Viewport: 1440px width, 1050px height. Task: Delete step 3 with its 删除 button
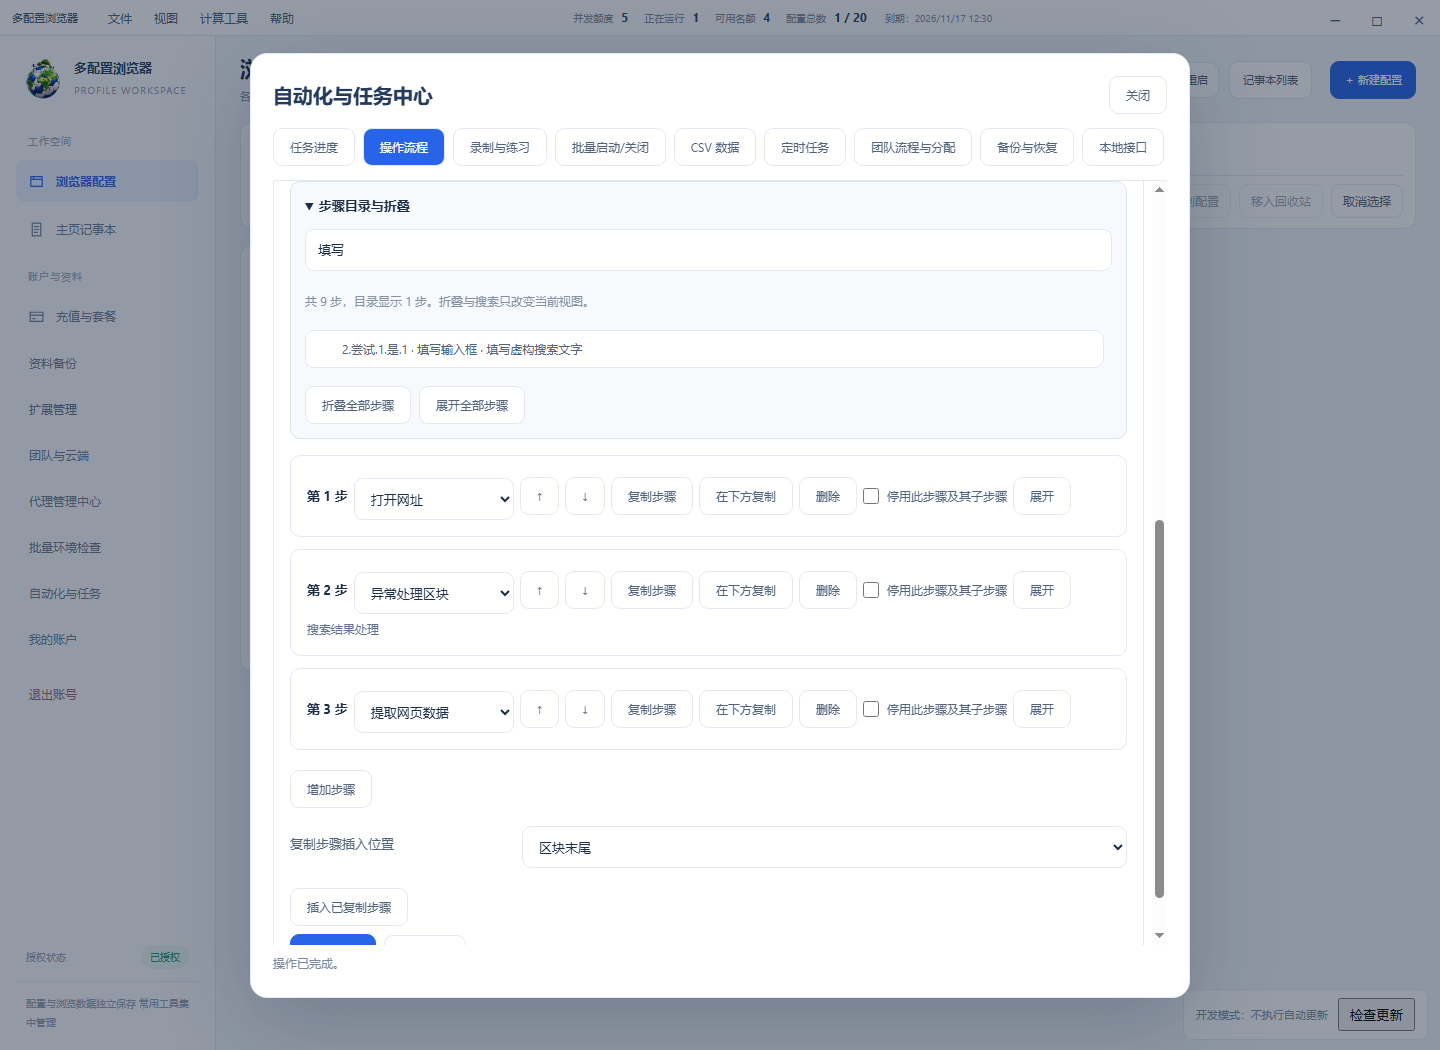[828, 709]
